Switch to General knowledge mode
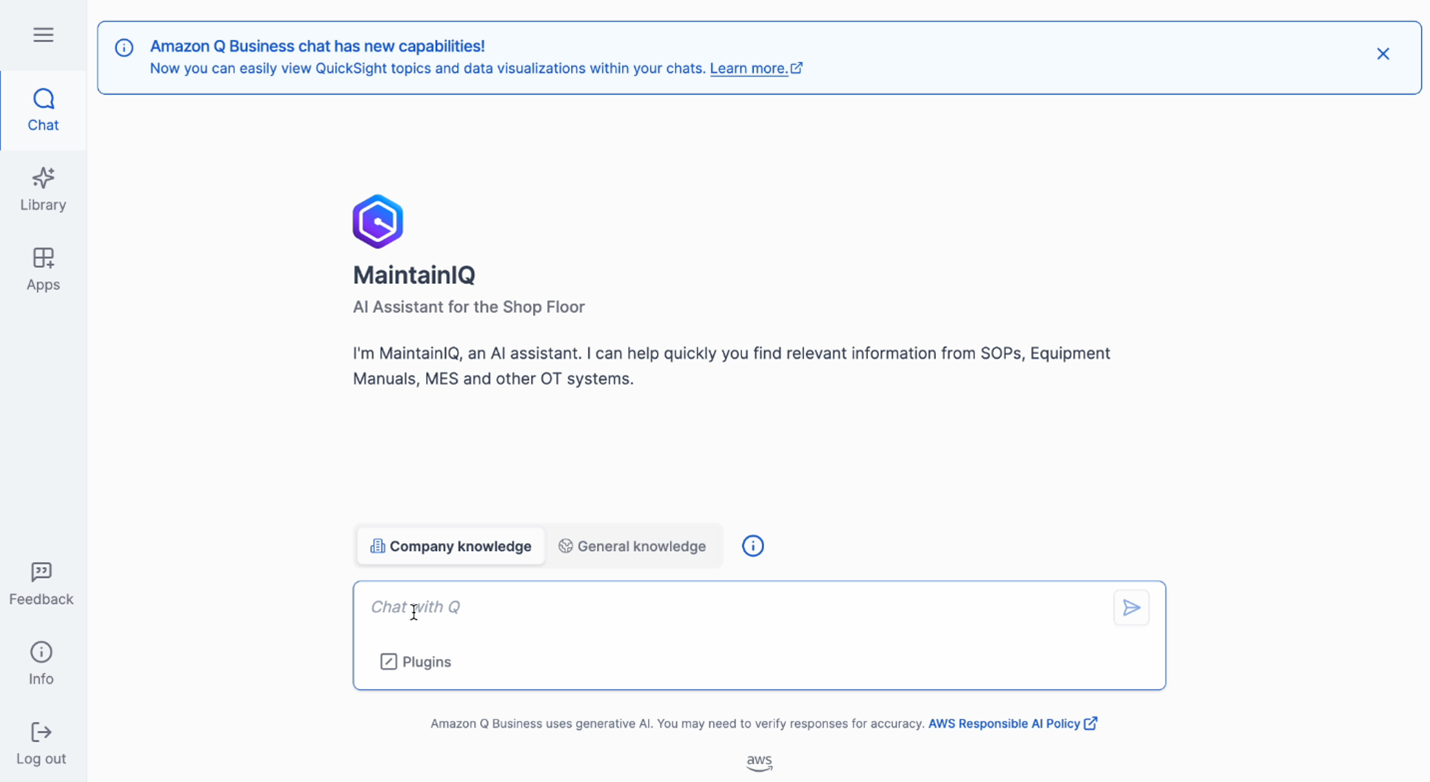 click(x=632, y=546)
